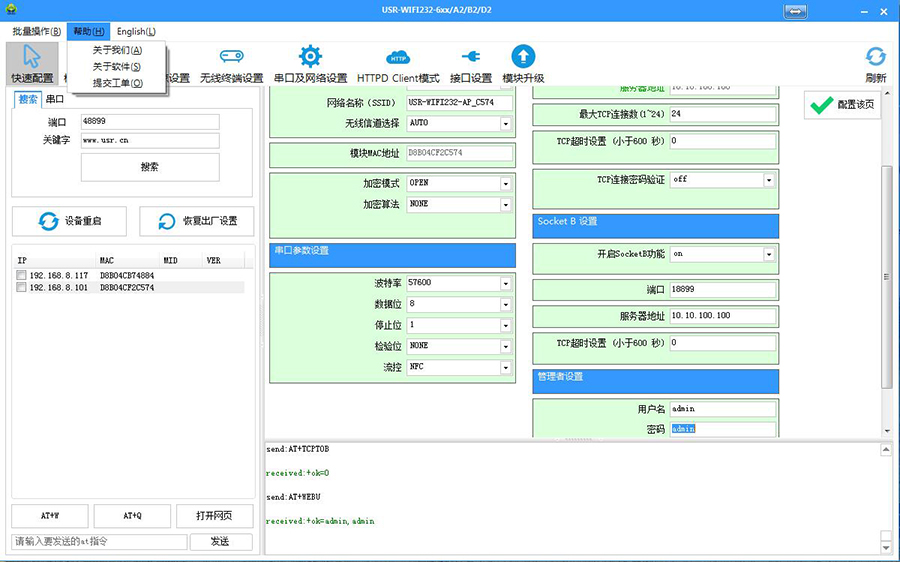900x562 pixels.
Task: Select the 快速配置 quick config cursor icon
Action: pyautogui.click(x=32, y=58)
